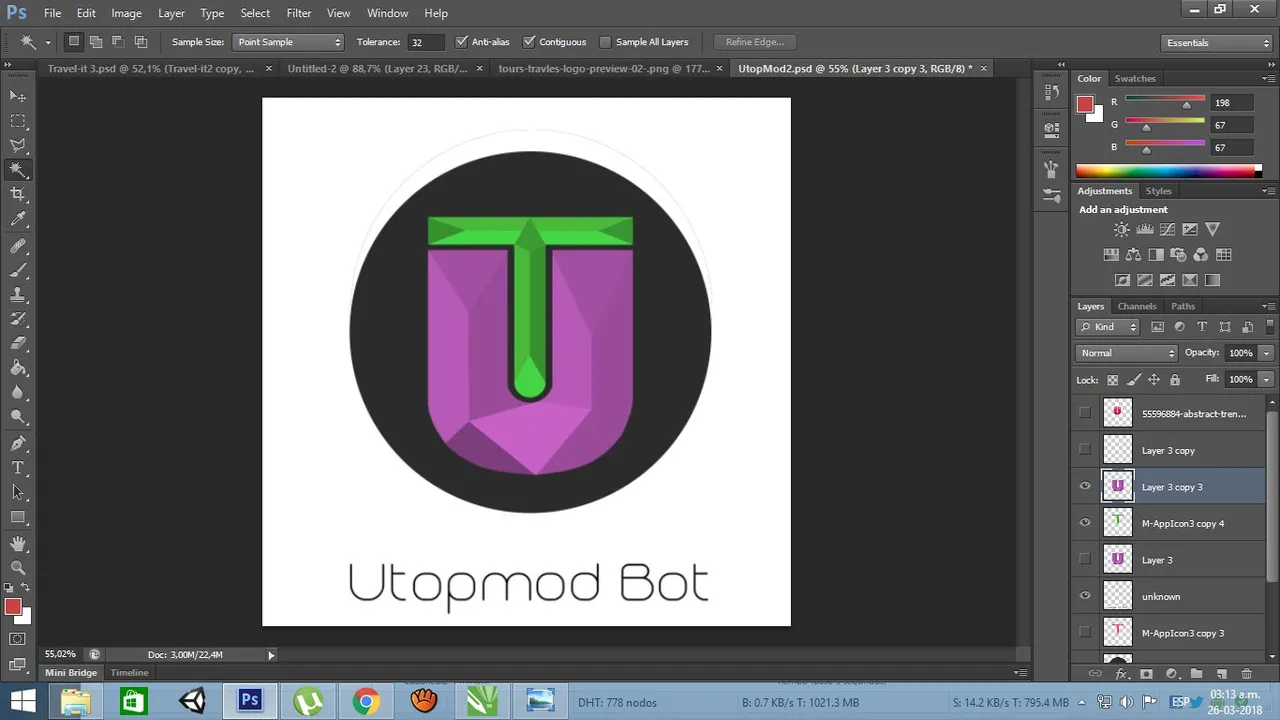Open the Sample Size dropdown
This screenshot has height=720, width=1280.
(x=288, y=42)
